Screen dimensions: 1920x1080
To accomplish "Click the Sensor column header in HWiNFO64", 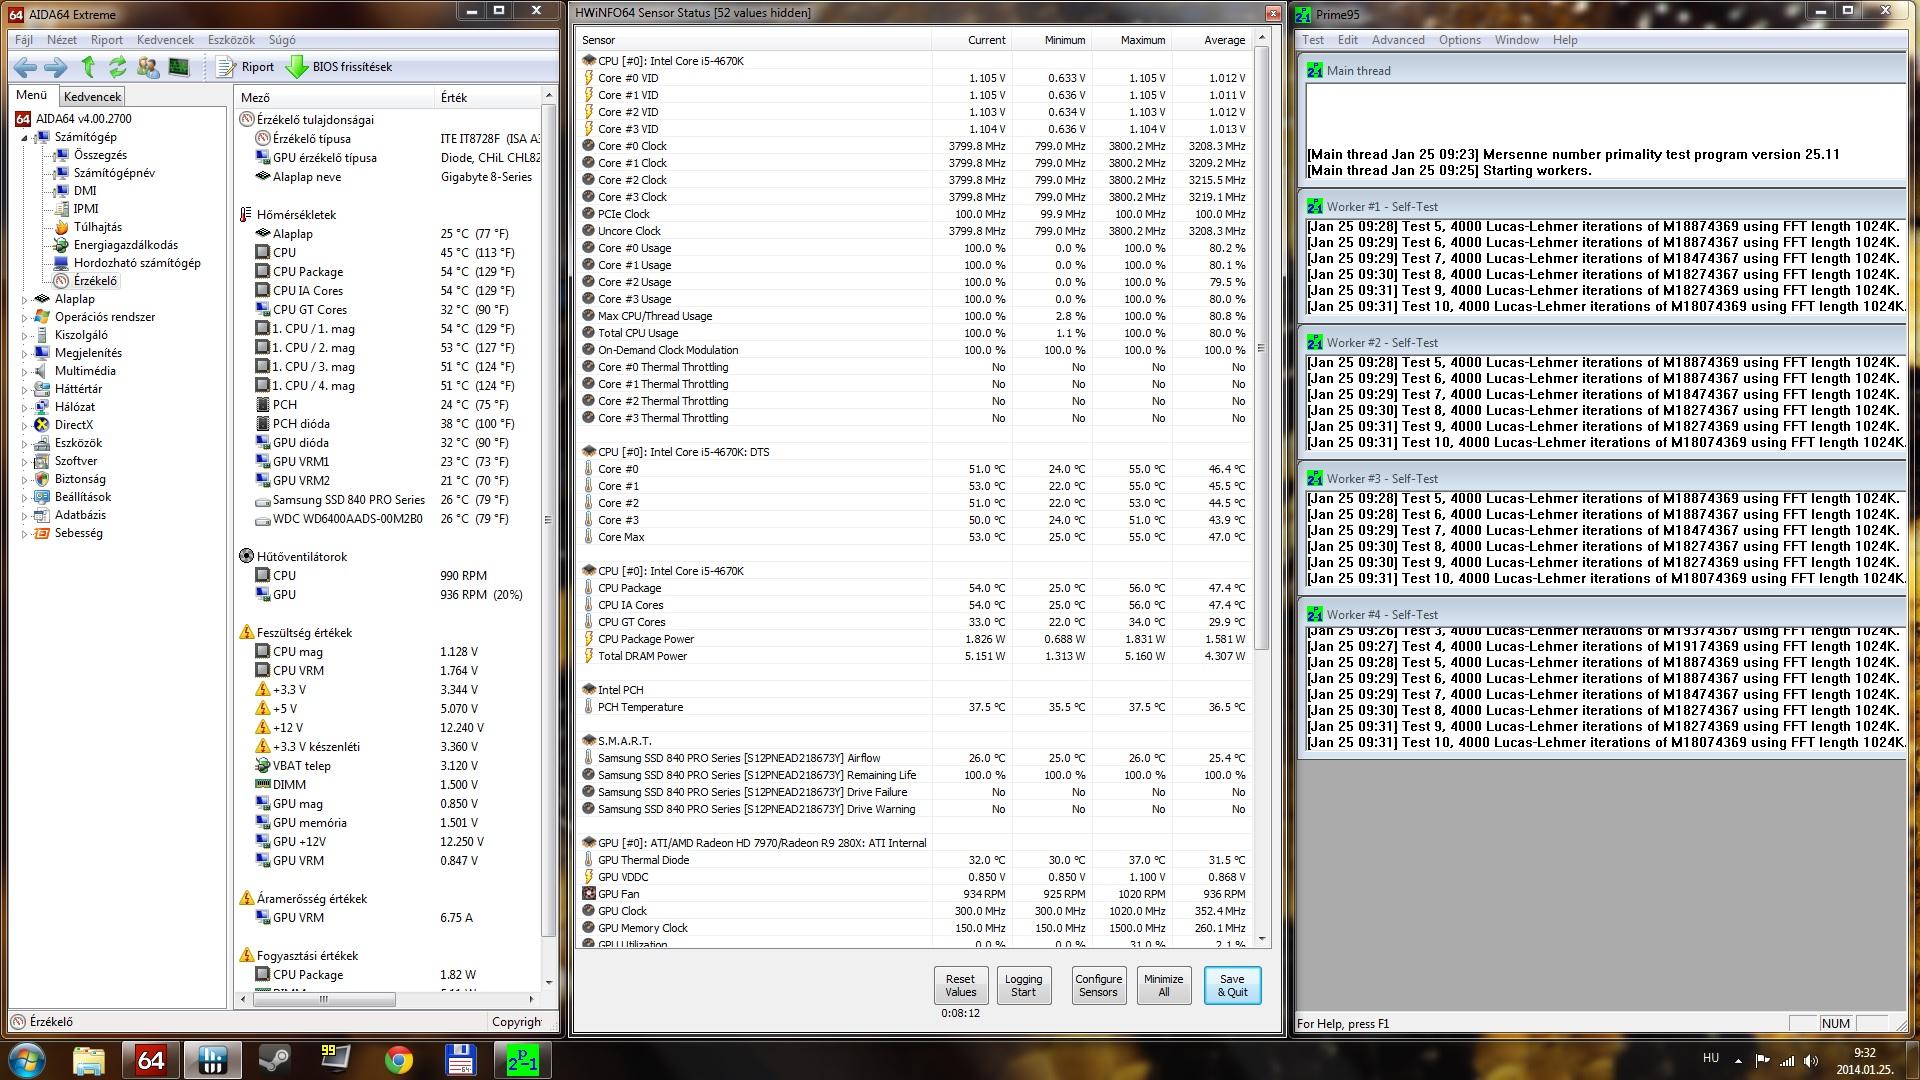I will (x=753, y=40).
